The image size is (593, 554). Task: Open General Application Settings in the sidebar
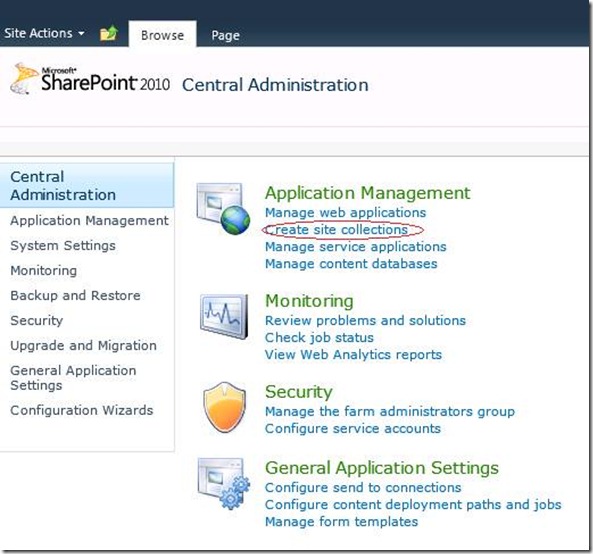click(x=73, y=378)
